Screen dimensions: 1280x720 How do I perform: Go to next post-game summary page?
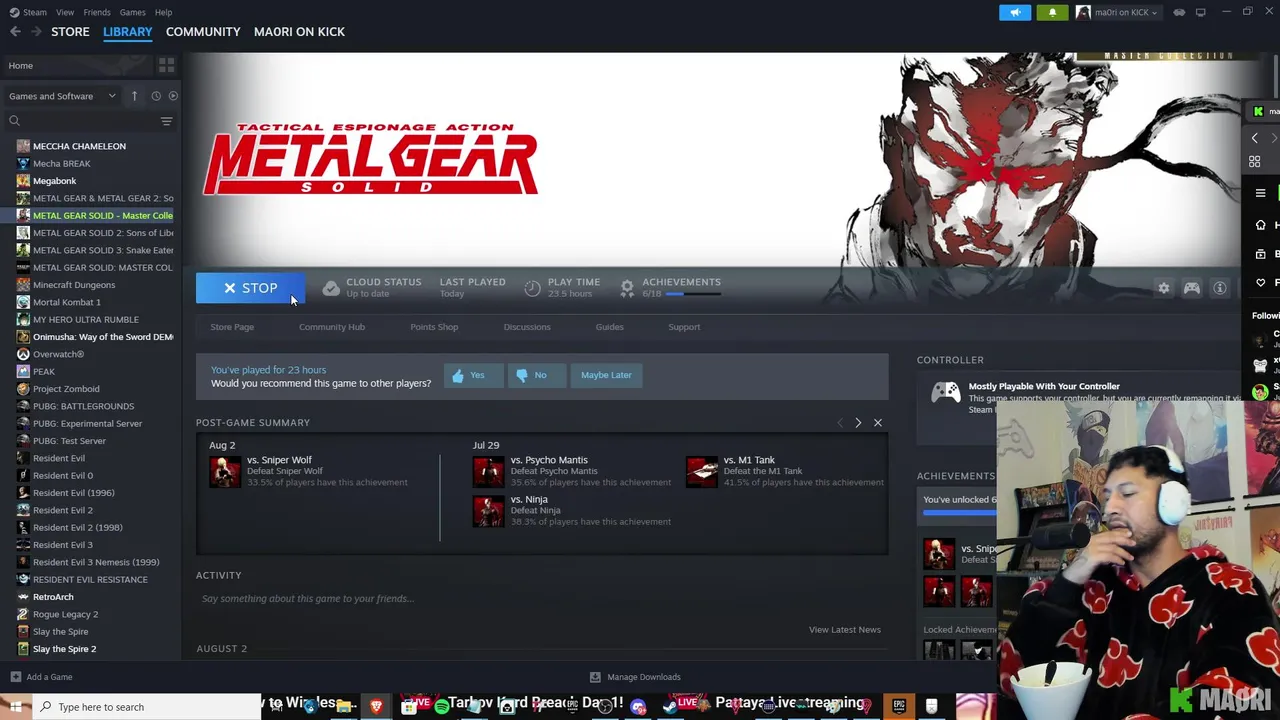pos(858,423)
